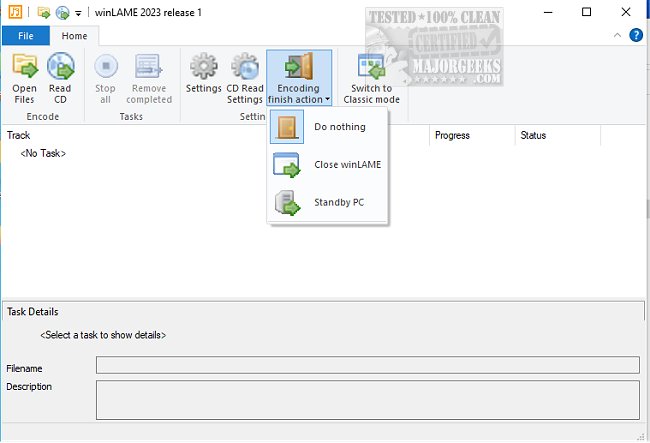Image resolution: width=650 pixels, height=443 pixels.
Task: Click the Status column header
Action: pyautogui.click(x=558, y=135)
